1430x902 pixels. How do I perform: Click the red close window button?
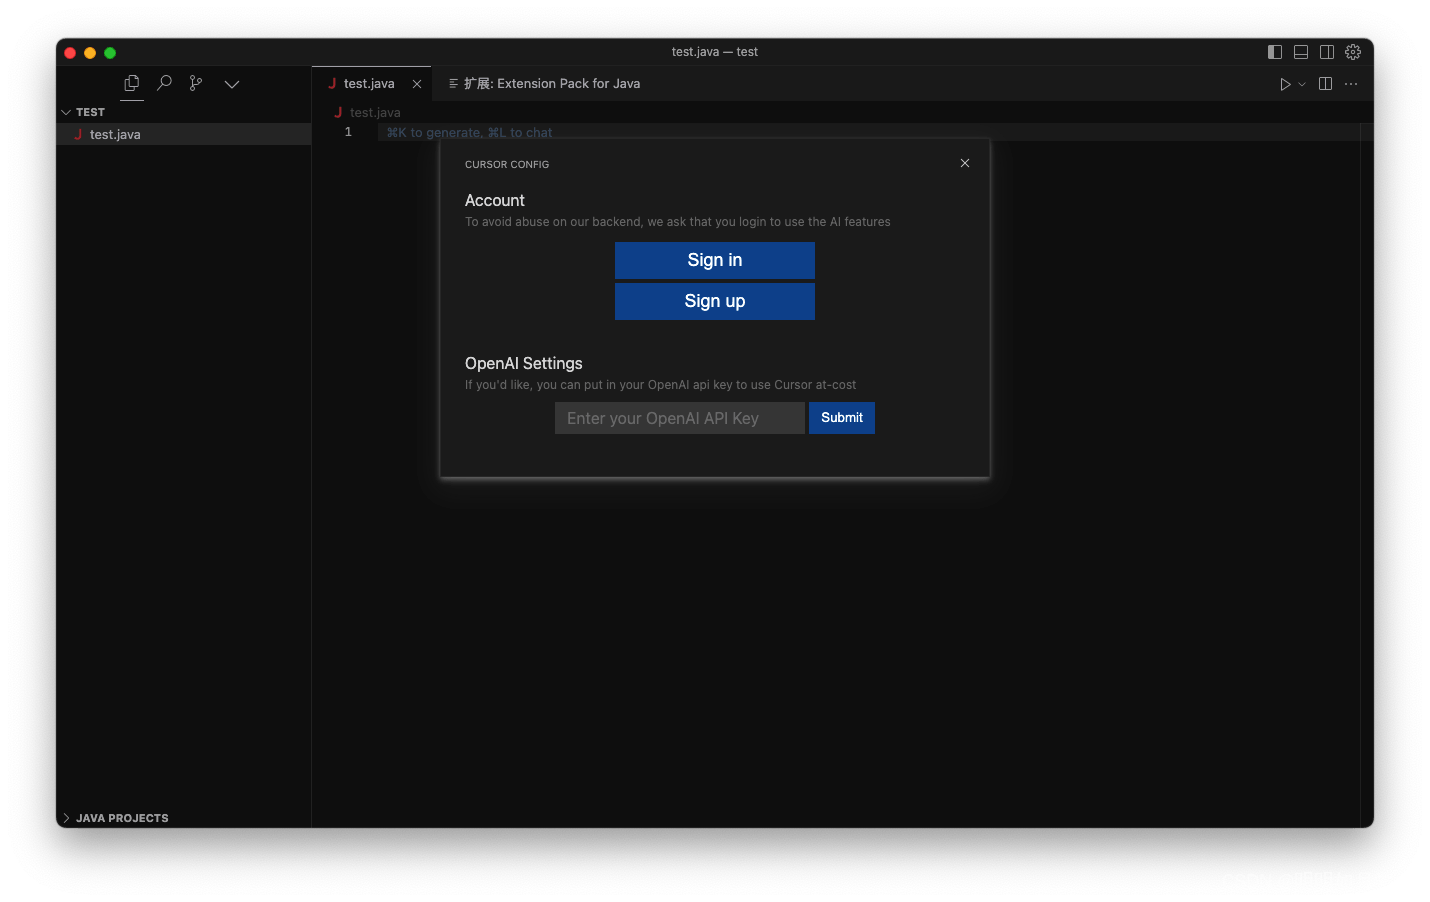(70, 53)
